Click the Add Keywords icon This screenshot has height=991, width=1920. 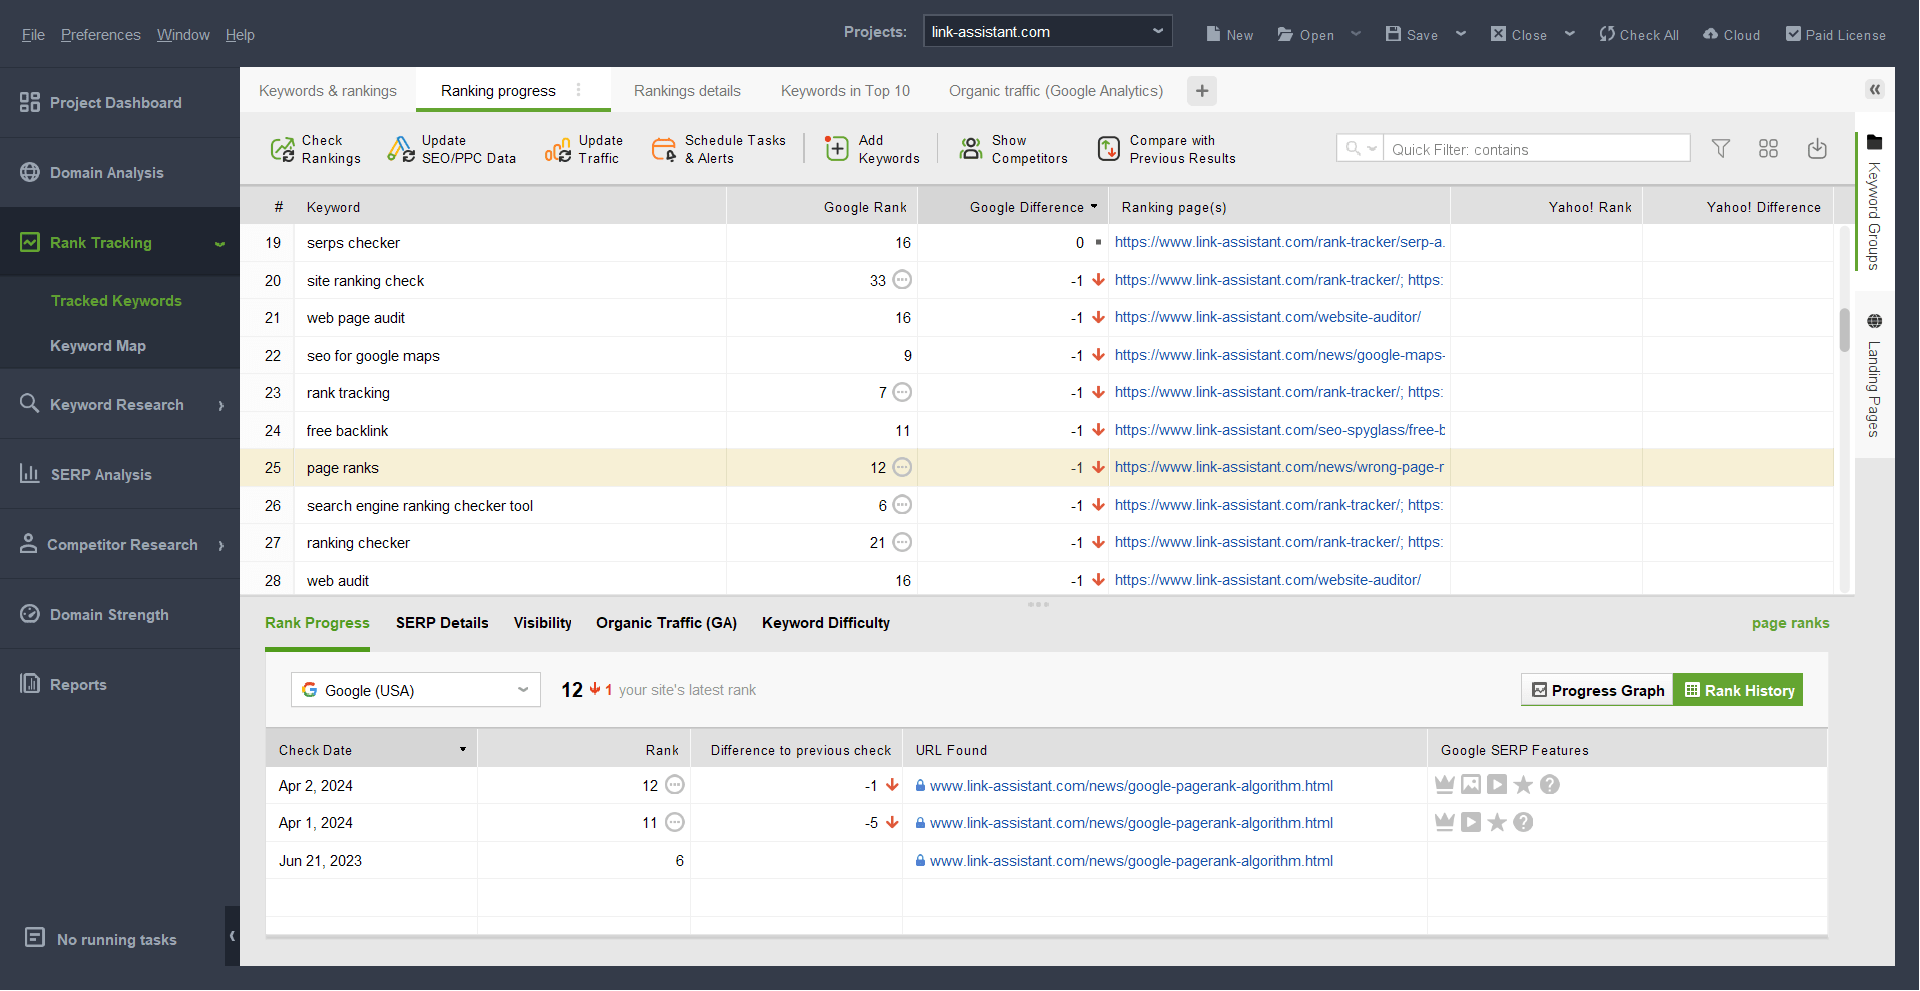pos(837,150)
